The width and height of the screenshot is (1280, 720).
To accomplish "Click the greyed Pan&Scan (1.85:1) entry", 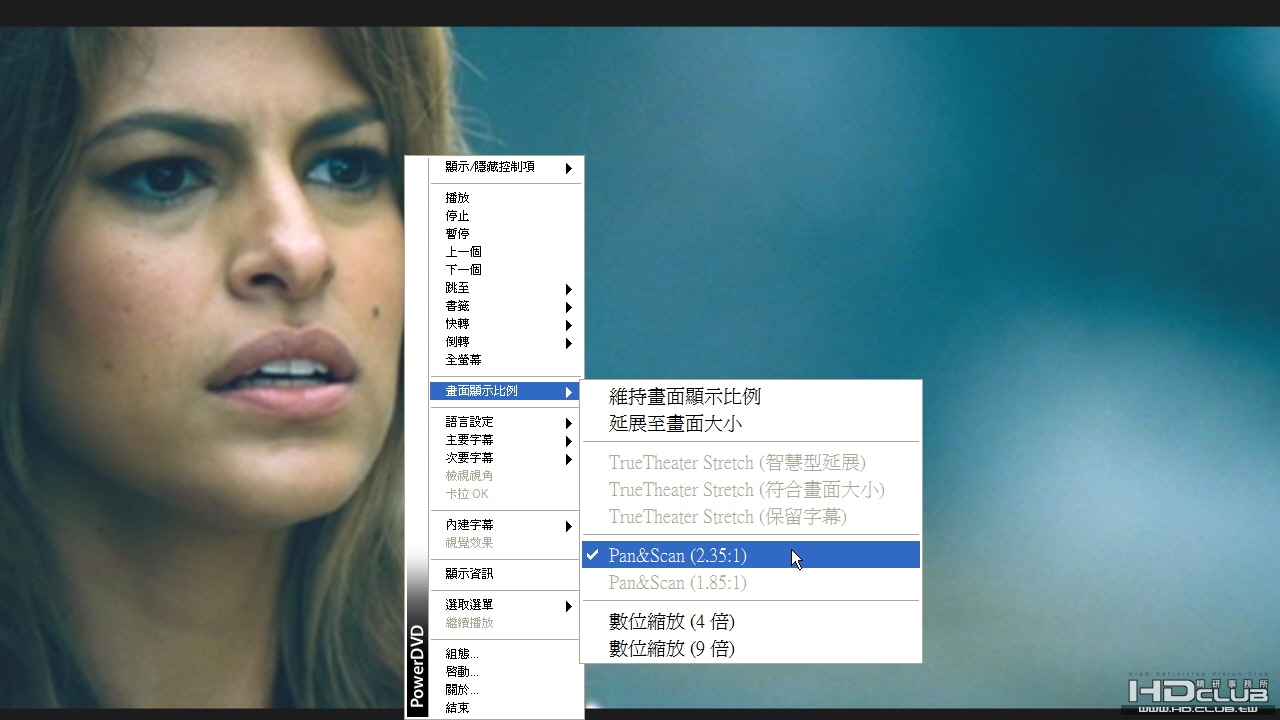I will click(x=750, y=582).
